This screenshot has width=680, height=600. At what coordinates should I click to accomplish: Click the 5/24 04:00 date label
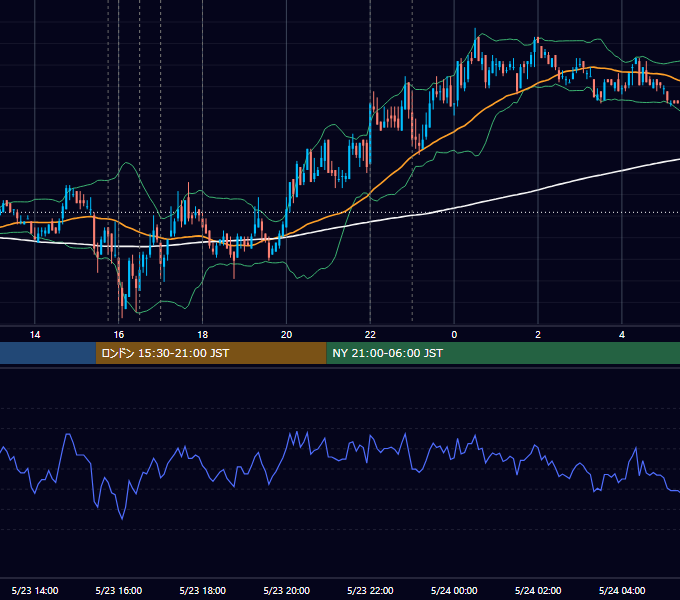(622, 590)
